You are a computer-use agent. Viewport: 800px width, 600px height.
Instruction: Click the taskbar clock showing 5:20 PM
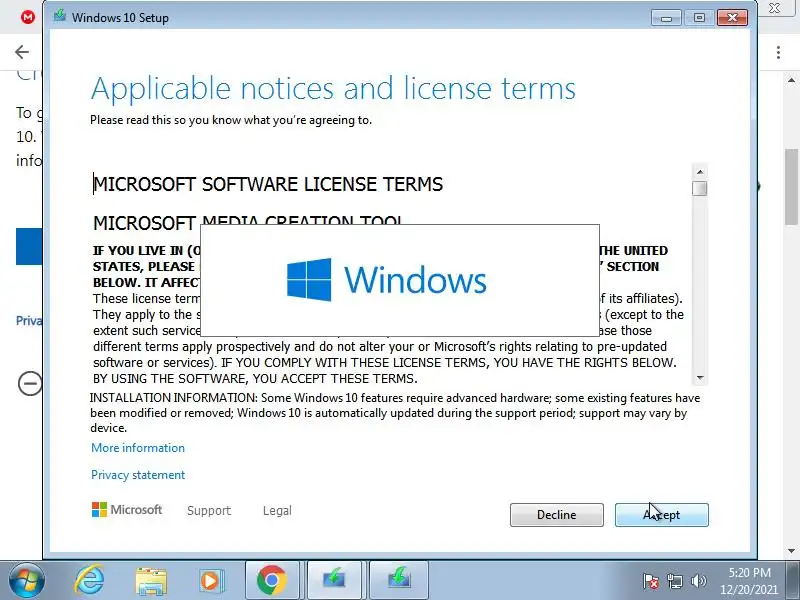coord(749,581)
